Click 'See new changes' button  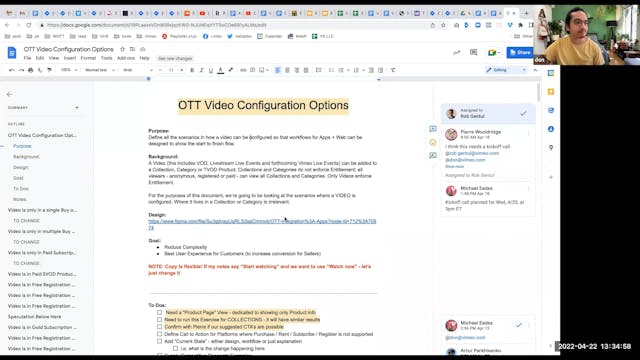(x=175, y=58)
